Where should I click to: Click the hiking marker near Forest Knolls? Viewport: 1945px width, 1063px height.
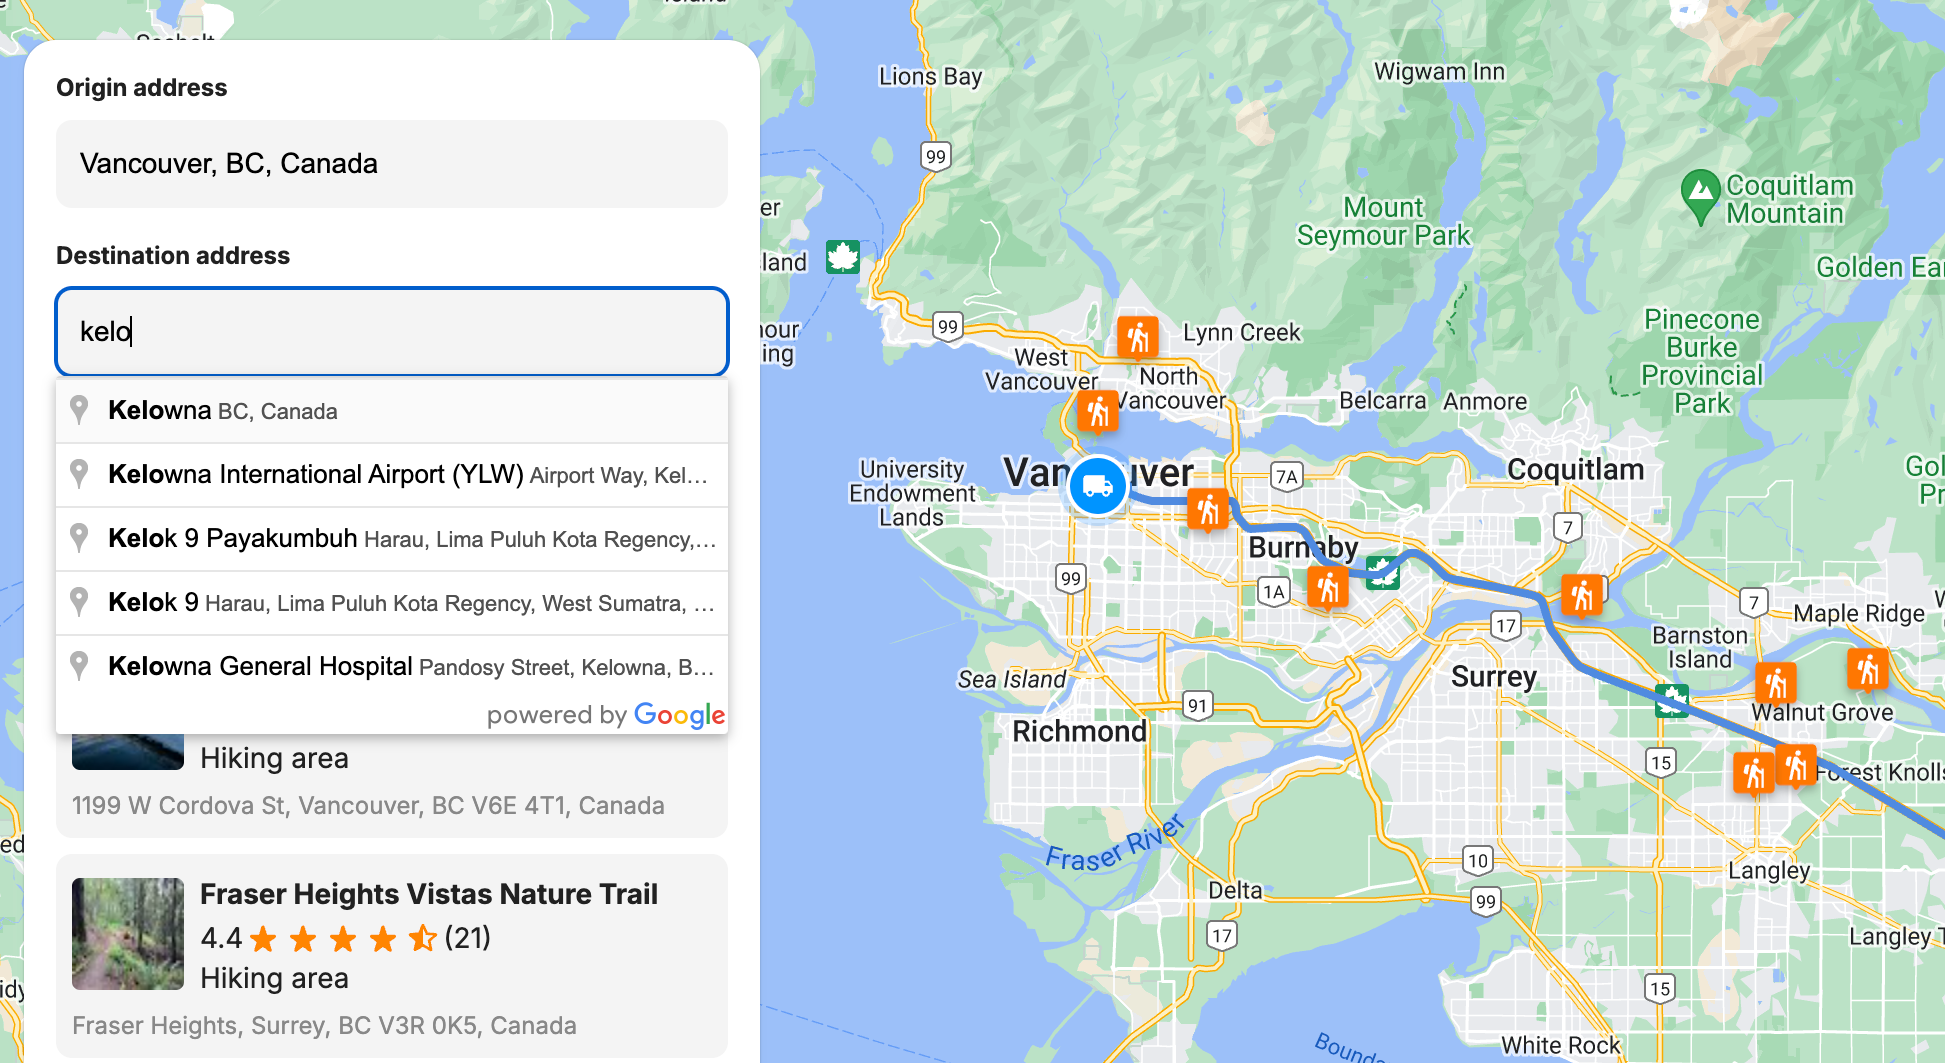(1797, 768)
